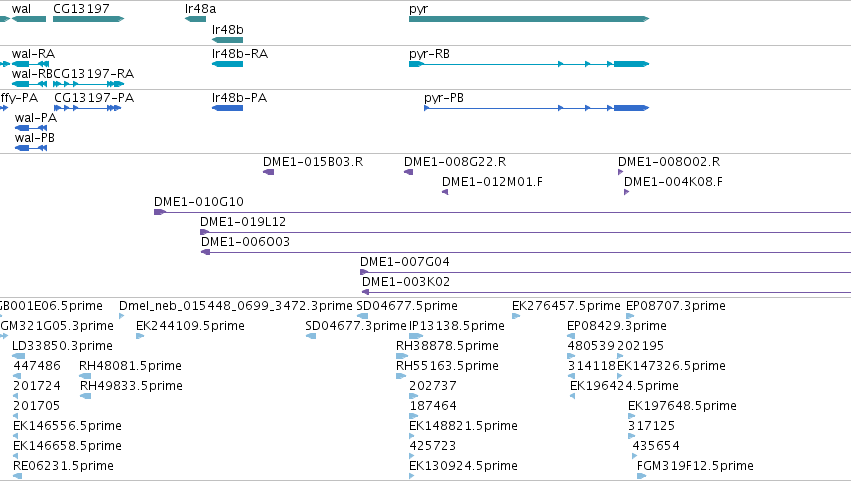The width and height of the screenshot is (851, 481).
Task: Select the EK146556.5prime EST
Action: coord(16,436)
